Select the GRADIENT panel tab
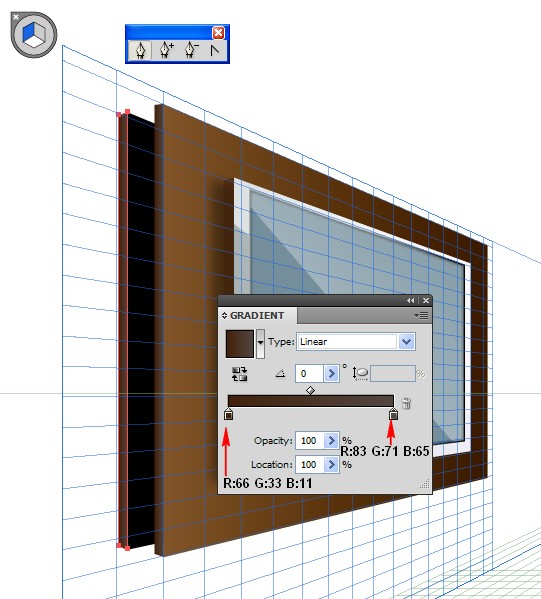Viewport: 541px width, 599px height. (257, 316)
